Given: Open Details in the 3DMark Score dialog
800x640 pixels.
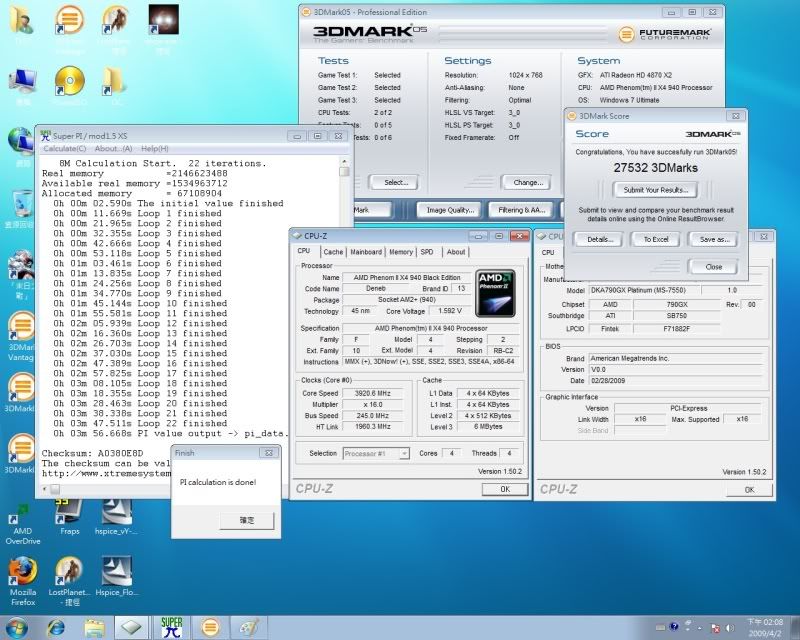Looking at the screenshot, I should pos(599,239).
